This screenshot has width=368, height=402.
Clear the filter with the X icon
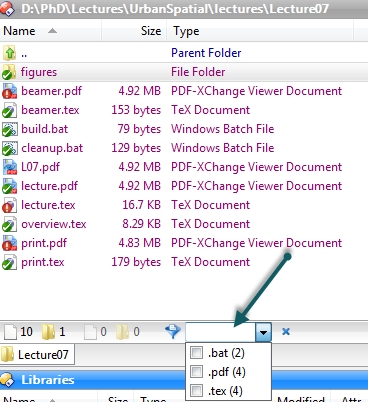click(x=286, y=331)
